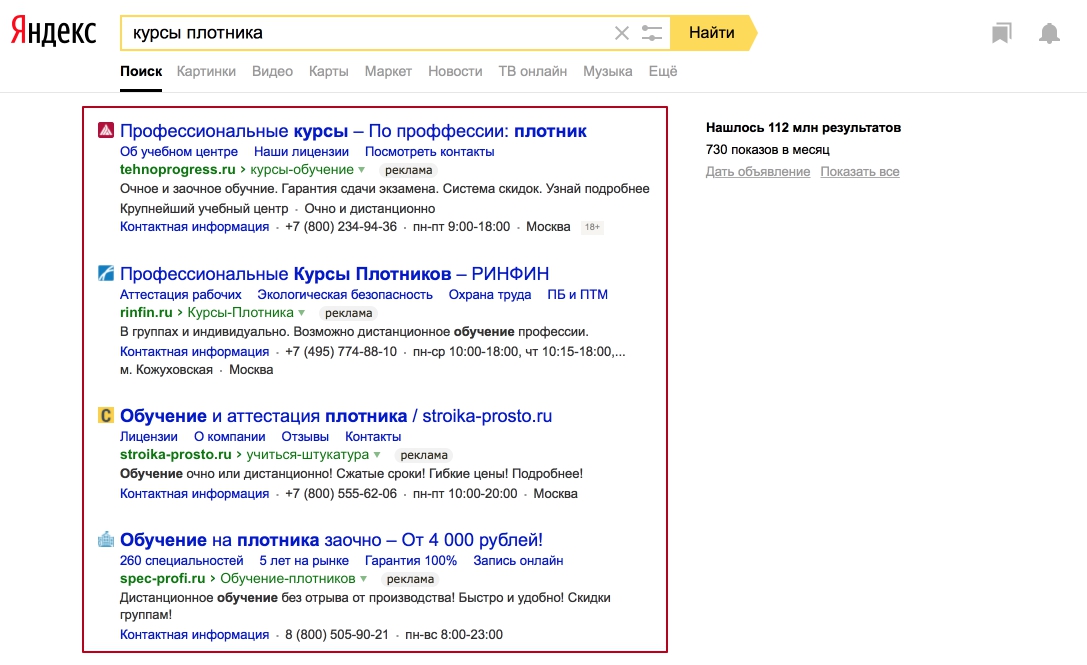
Task: Click the 'Наши лицензии' sitelink
Action: click(x=301, y=151)
